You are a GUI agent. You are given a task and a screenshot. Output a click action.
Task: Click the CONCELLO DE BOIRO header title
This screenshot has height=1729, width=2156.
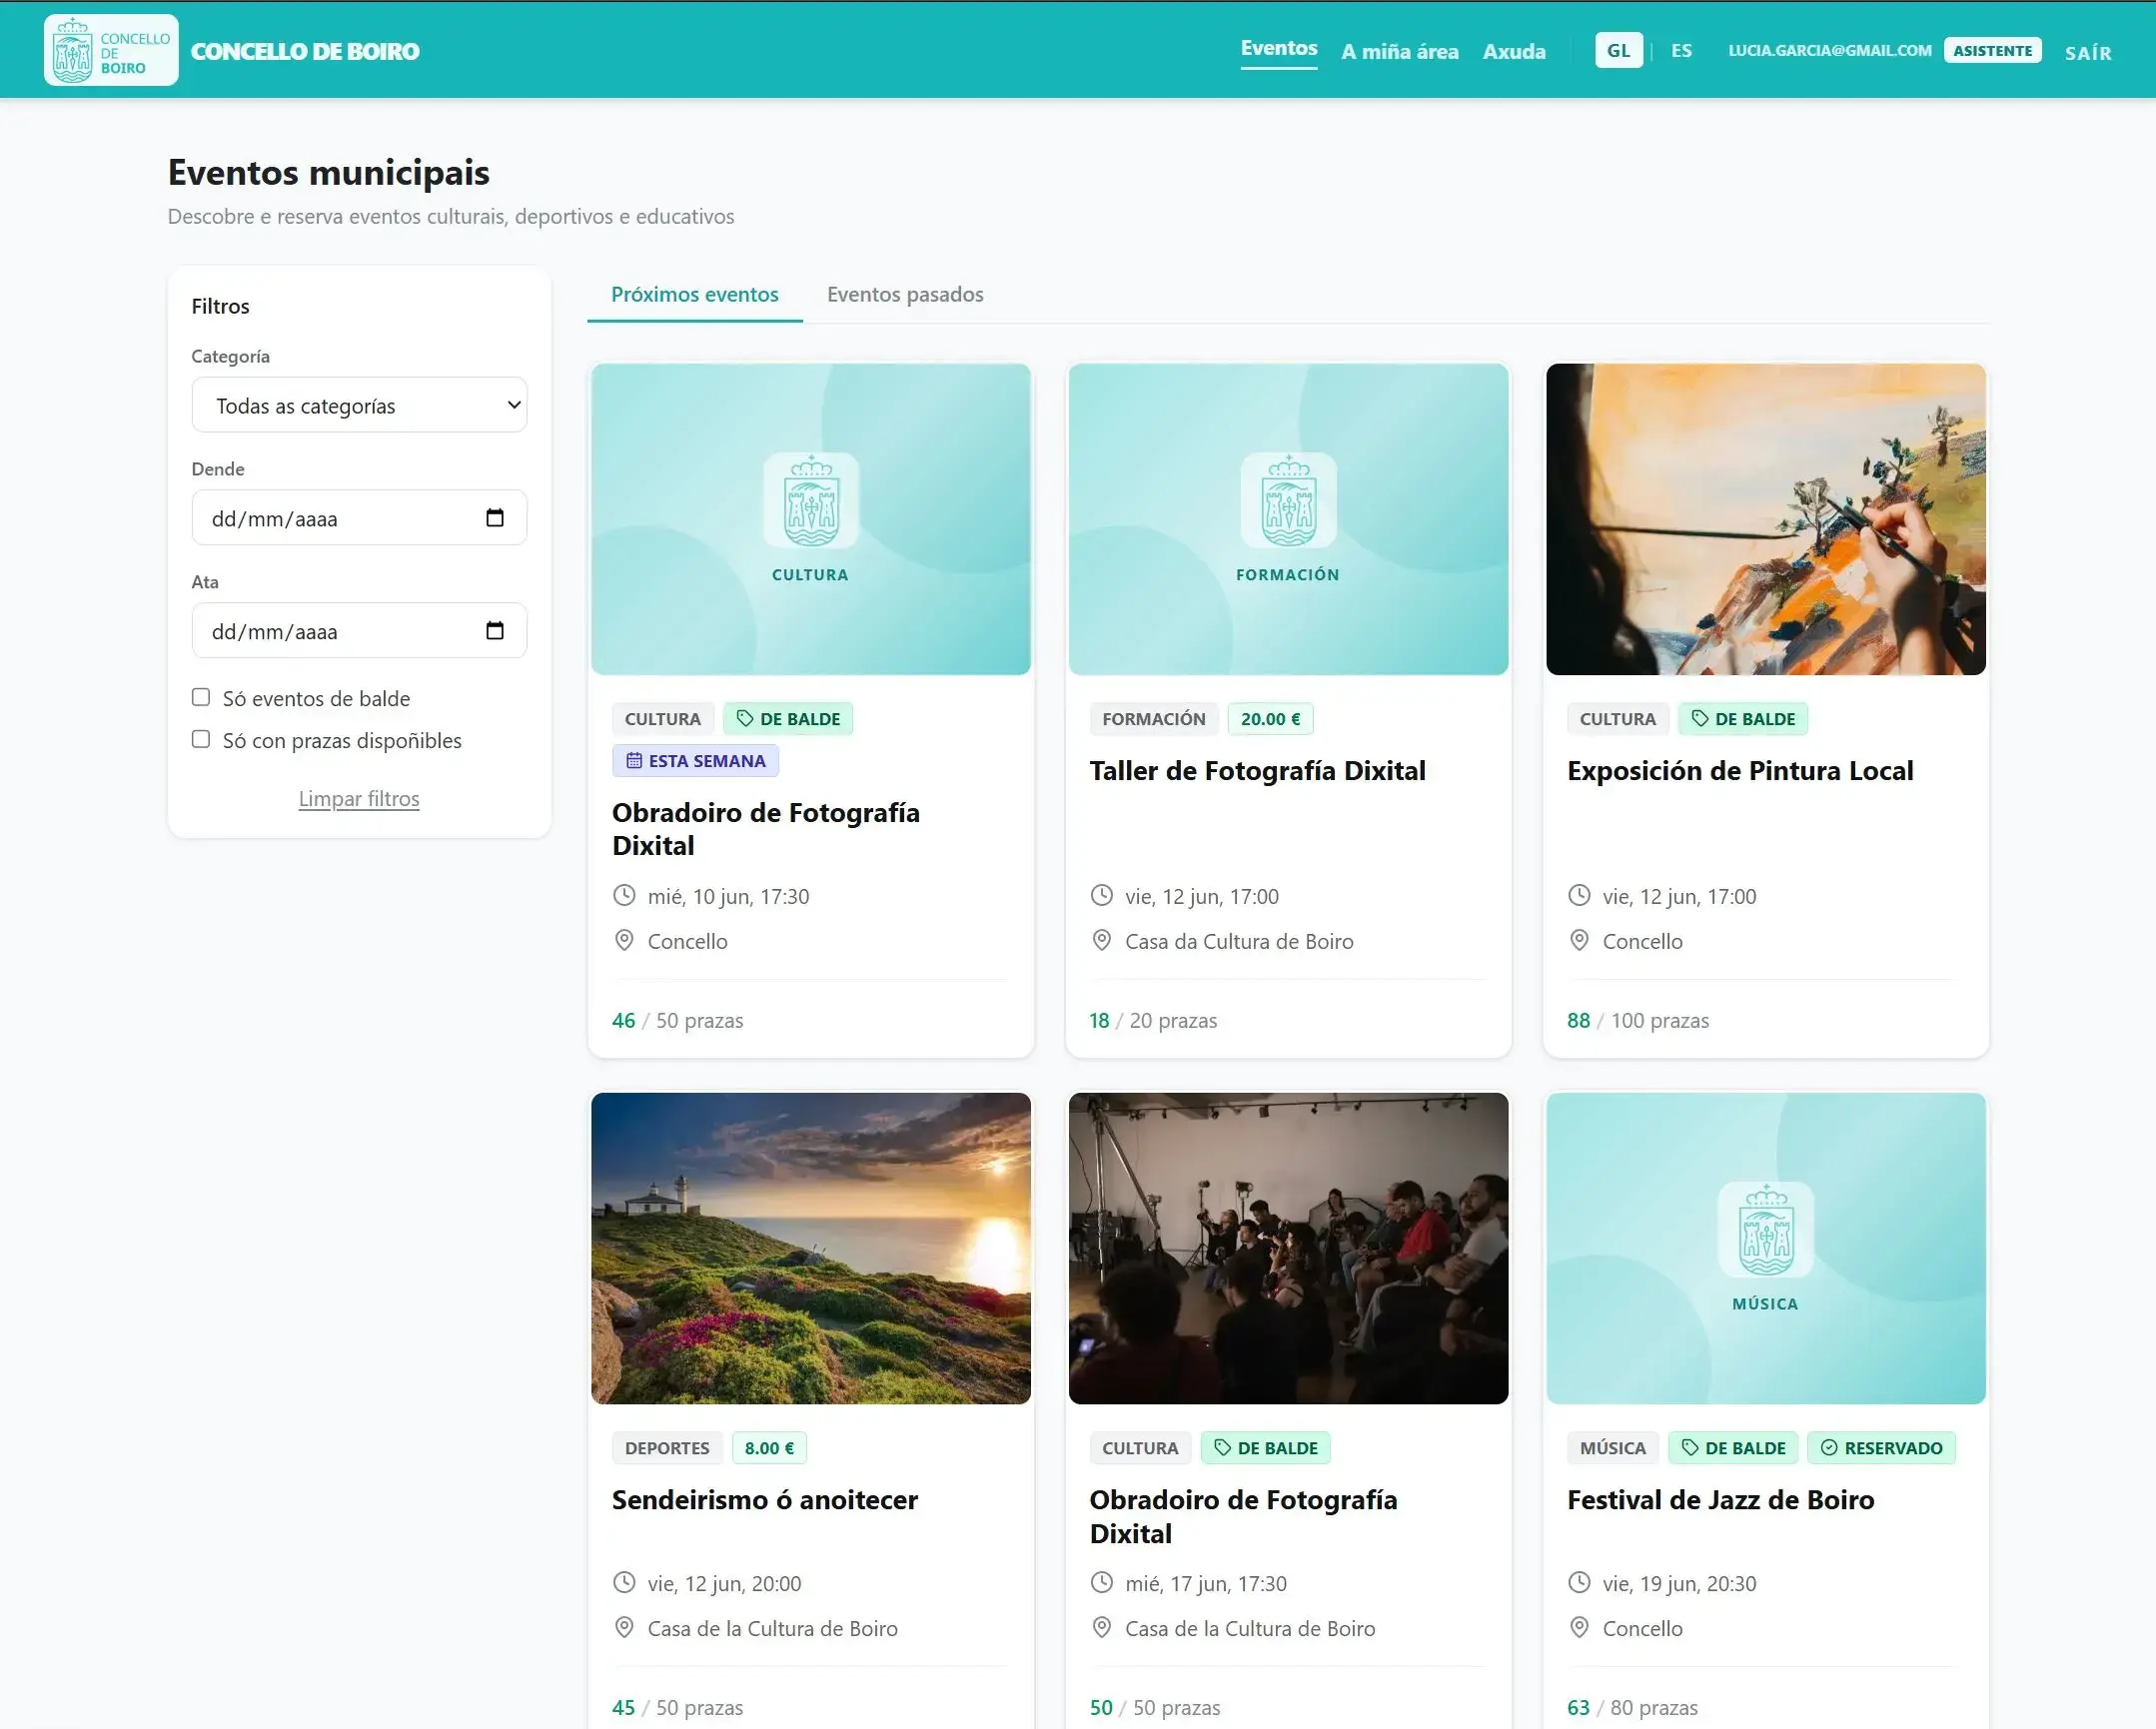point(305,51)
